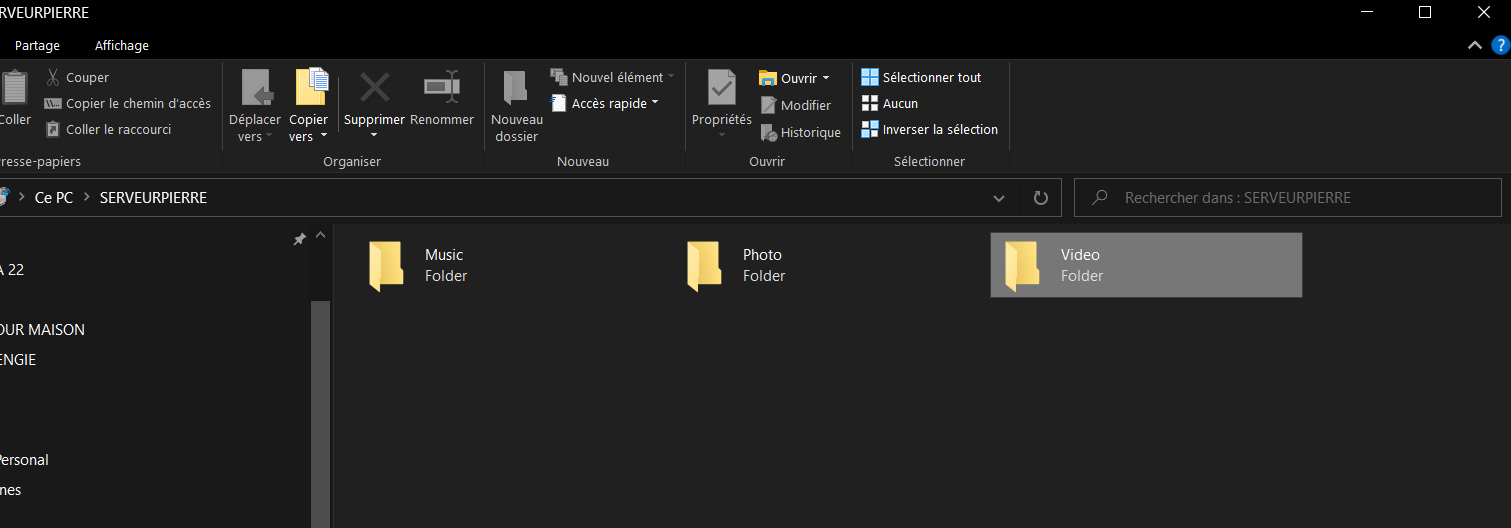The height and width of the screenshot is (528, 1511).
Task: Switch to the Partage tab
Action: pos(37,45)
